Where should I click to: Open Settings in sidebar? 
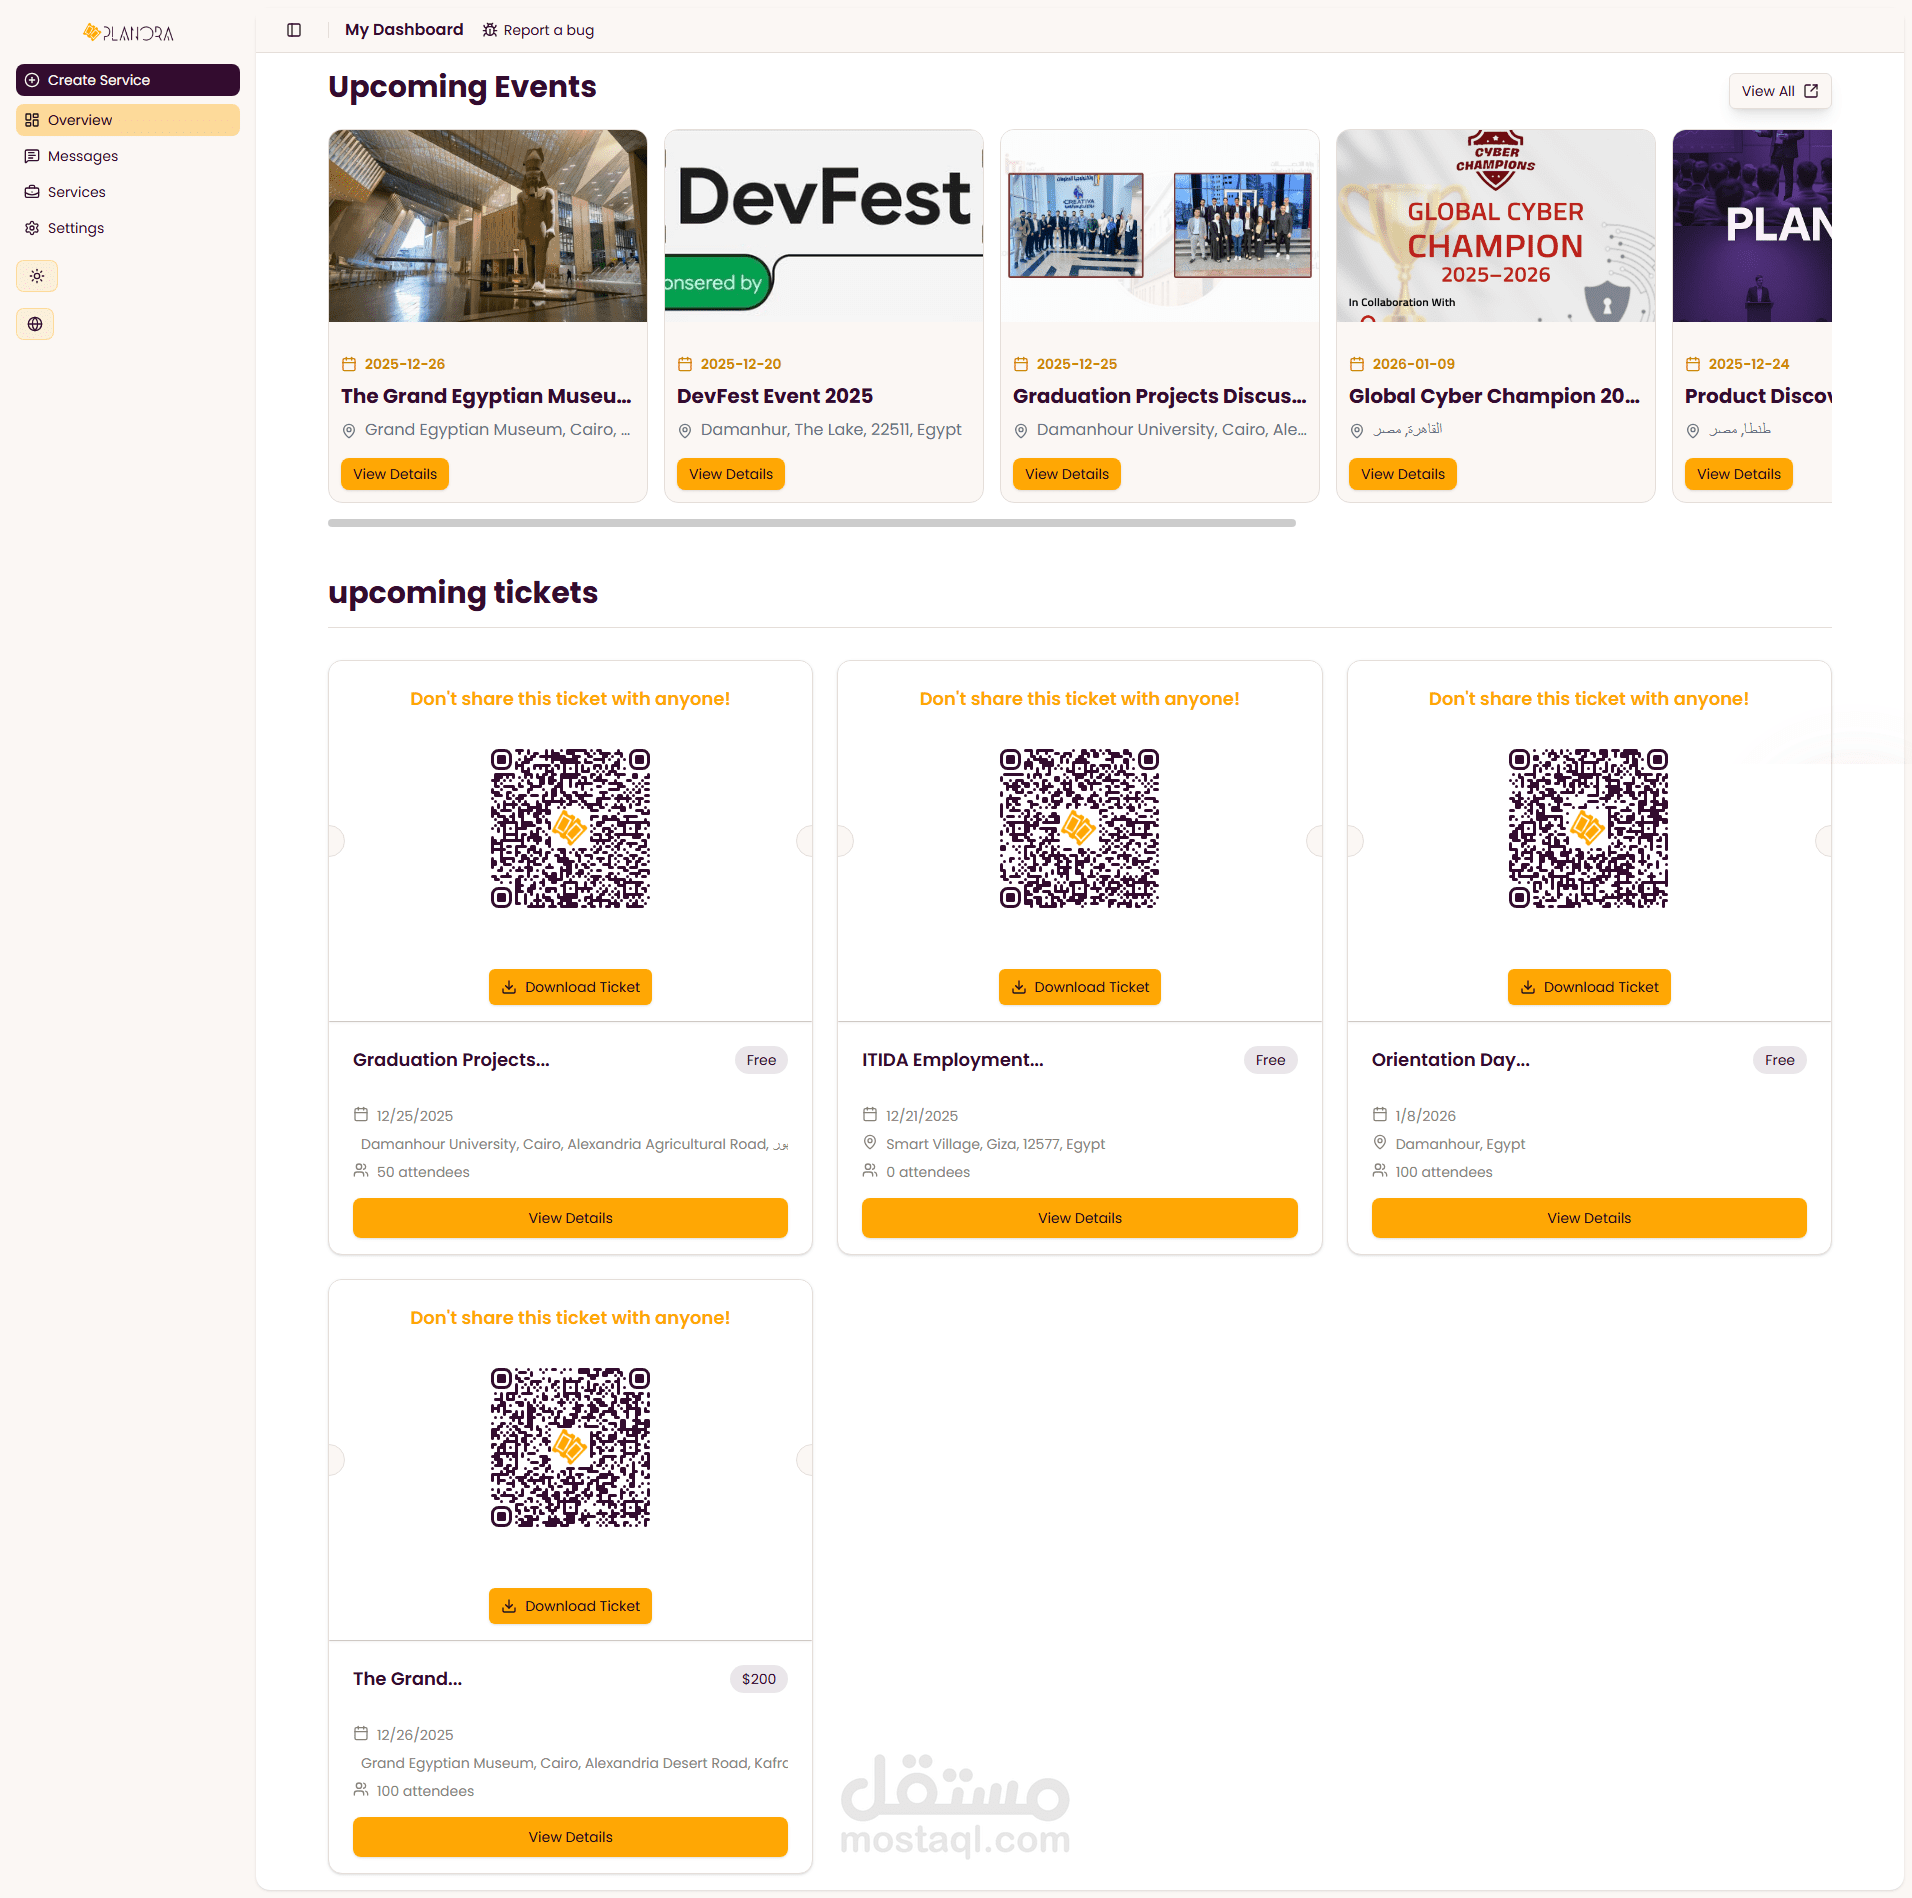[x=128, y=228]
